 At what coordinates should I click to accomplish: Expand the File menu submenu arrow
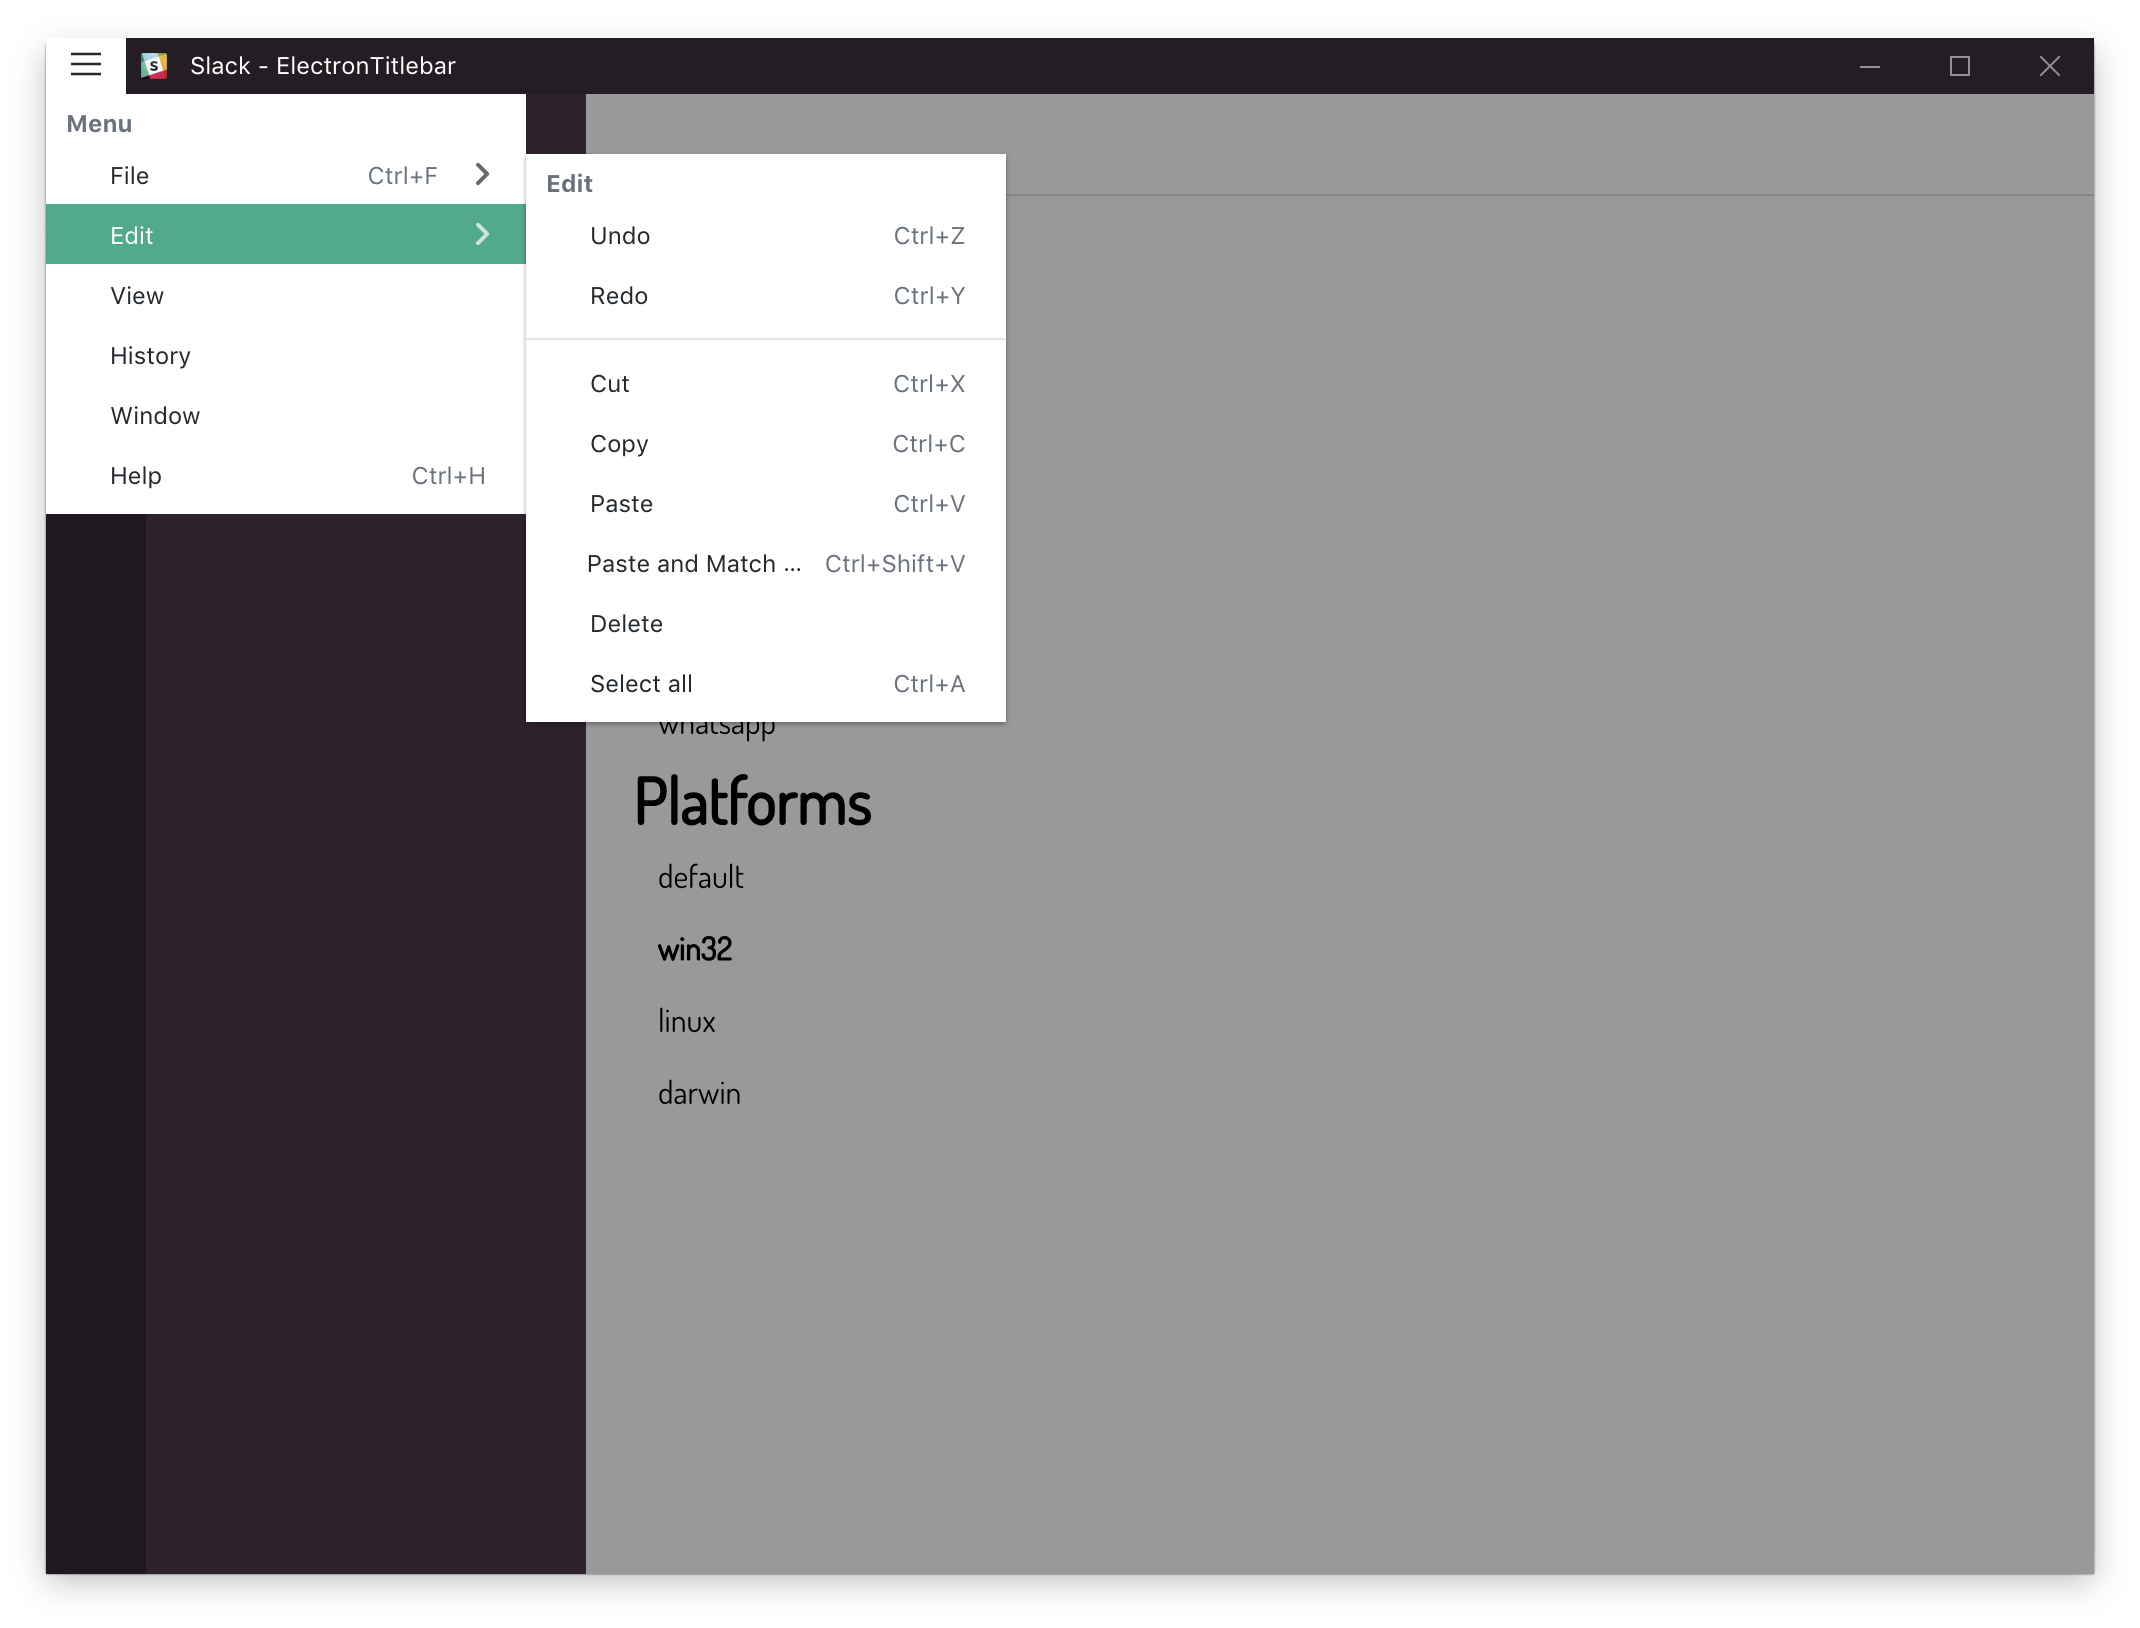pos(484,174)
